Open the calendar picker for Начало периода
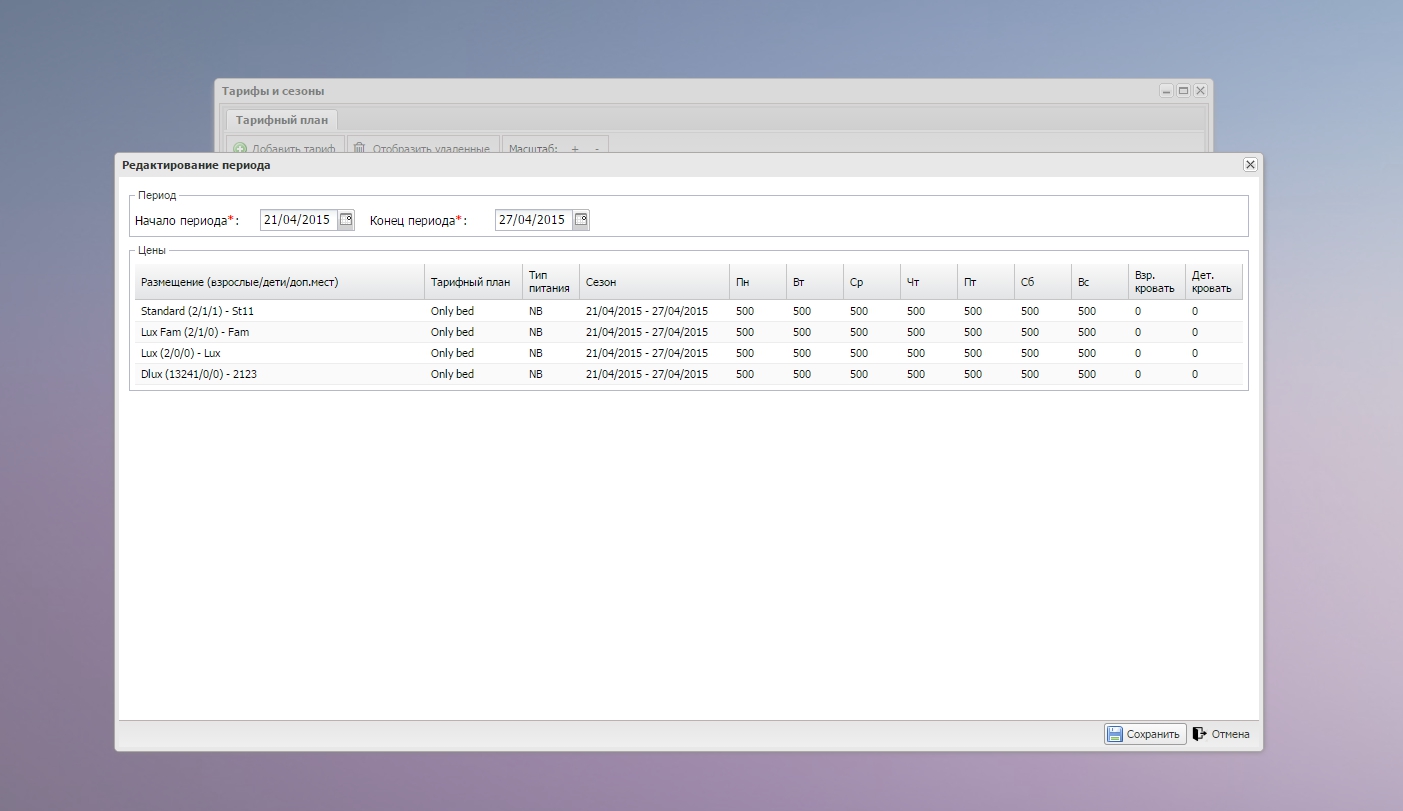This screenshot has height=811, width=1403. point(346,220)
